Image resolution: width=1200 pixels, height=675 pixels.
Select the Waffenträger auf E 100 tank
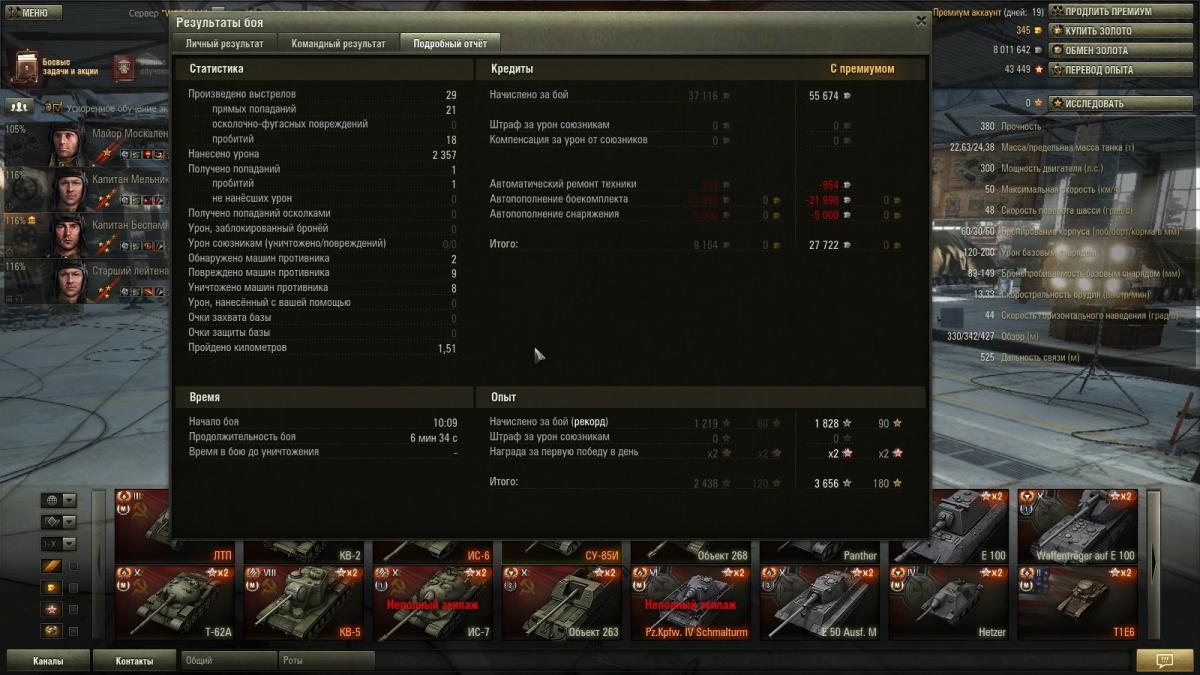1077,526
